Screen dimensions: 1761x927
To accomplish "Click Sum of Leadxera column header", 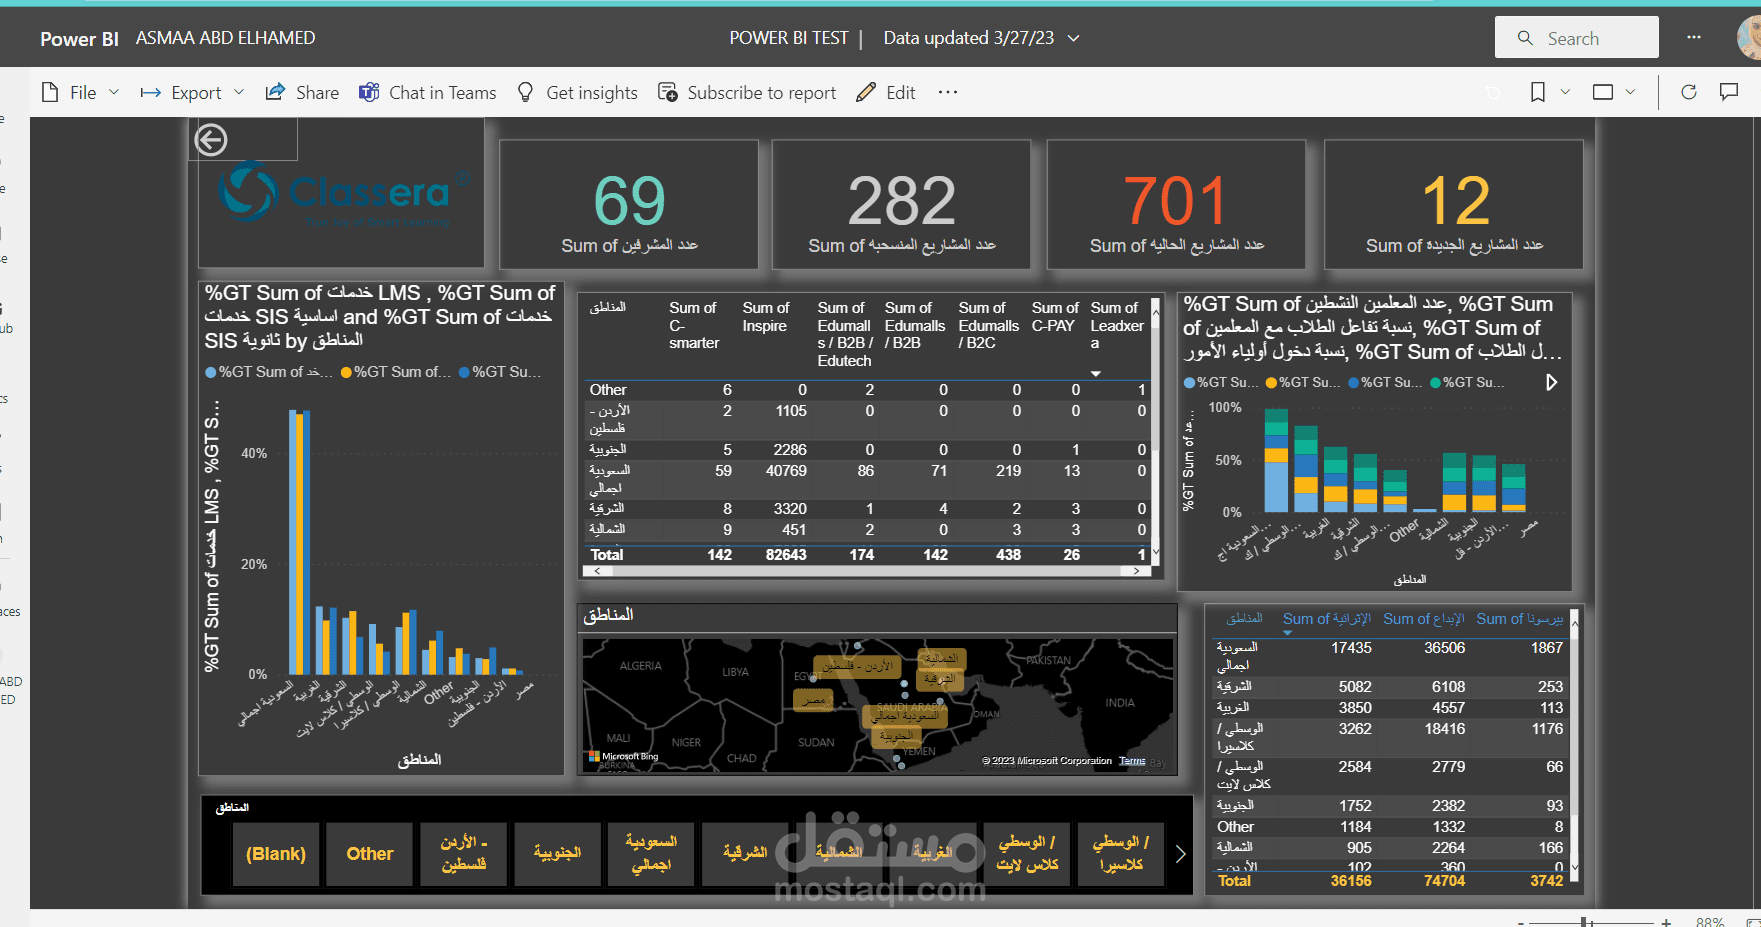I will (x=1117, y=326).
